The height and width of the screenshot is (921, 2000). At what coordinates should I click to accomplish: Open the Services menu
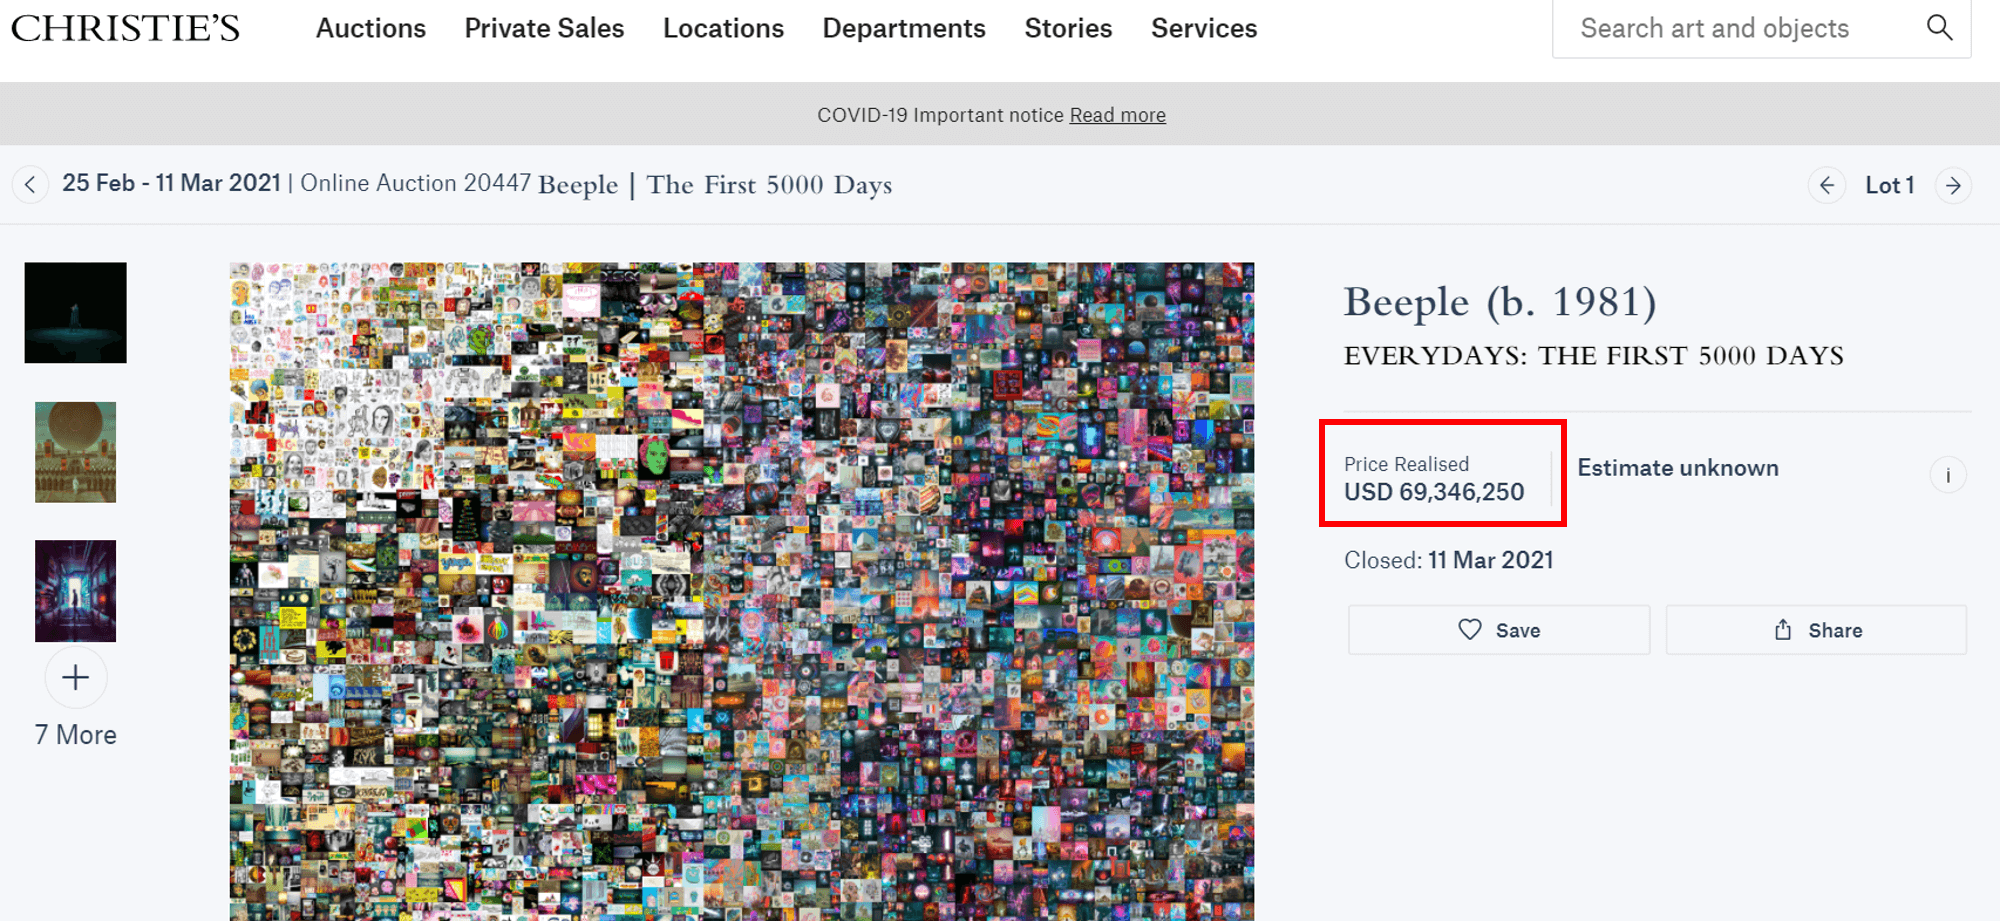[x=1204, y=28]
